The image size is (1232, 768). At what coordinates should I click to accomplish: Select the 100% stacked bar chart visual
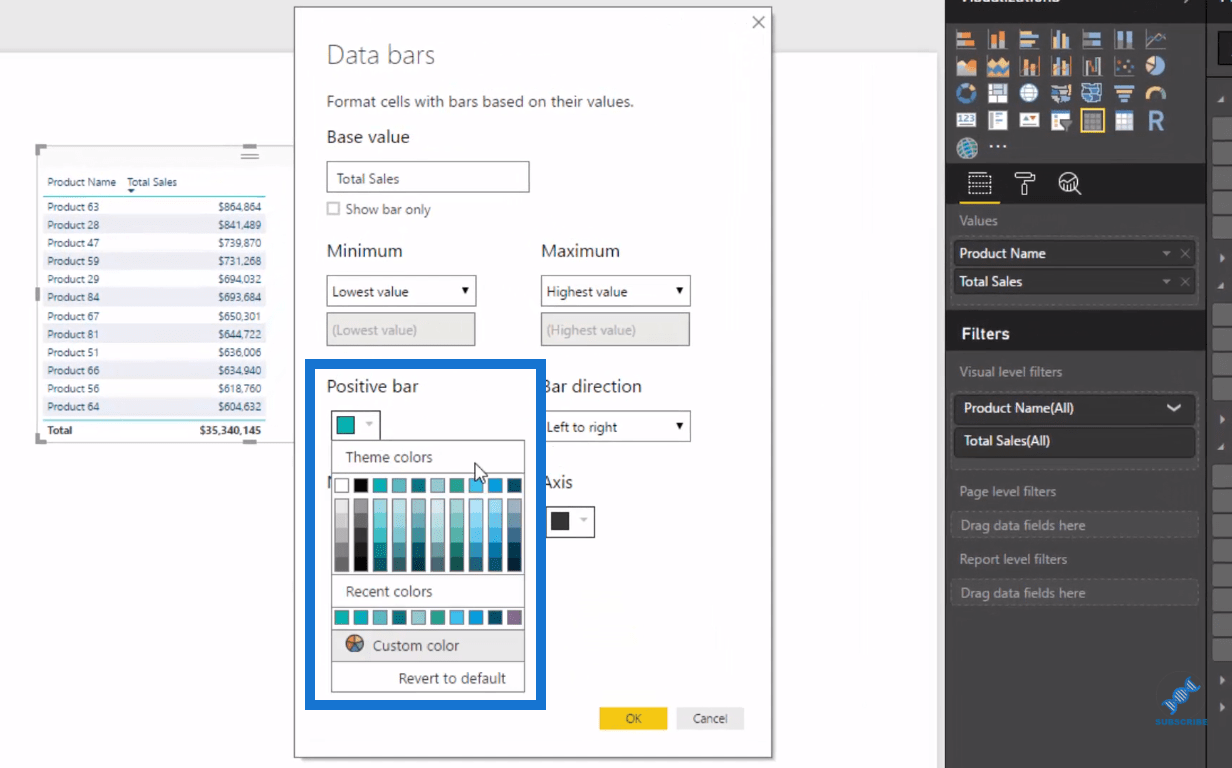[1093, 40]
